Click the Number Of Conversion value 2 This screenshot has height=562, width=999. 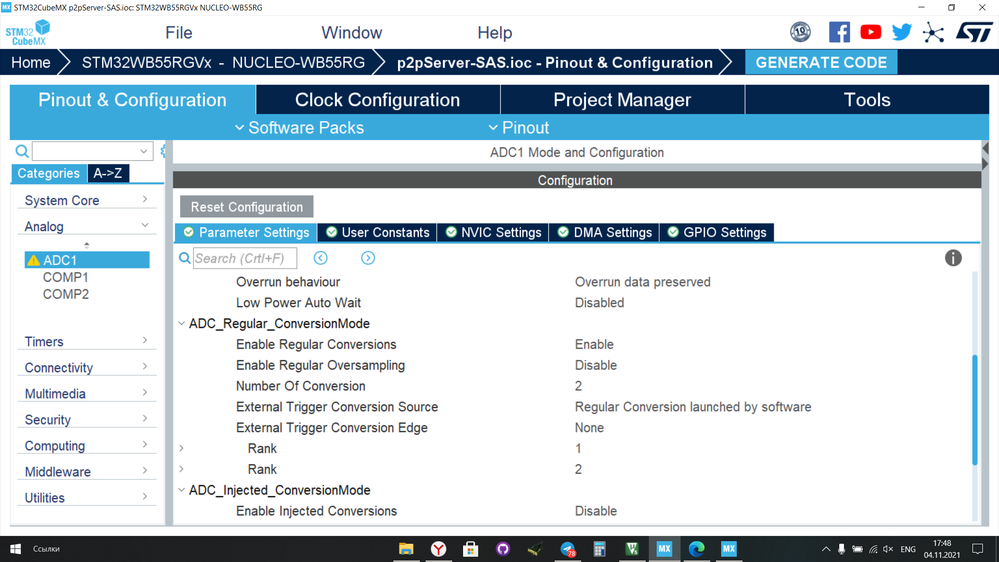tap(578, 386)
